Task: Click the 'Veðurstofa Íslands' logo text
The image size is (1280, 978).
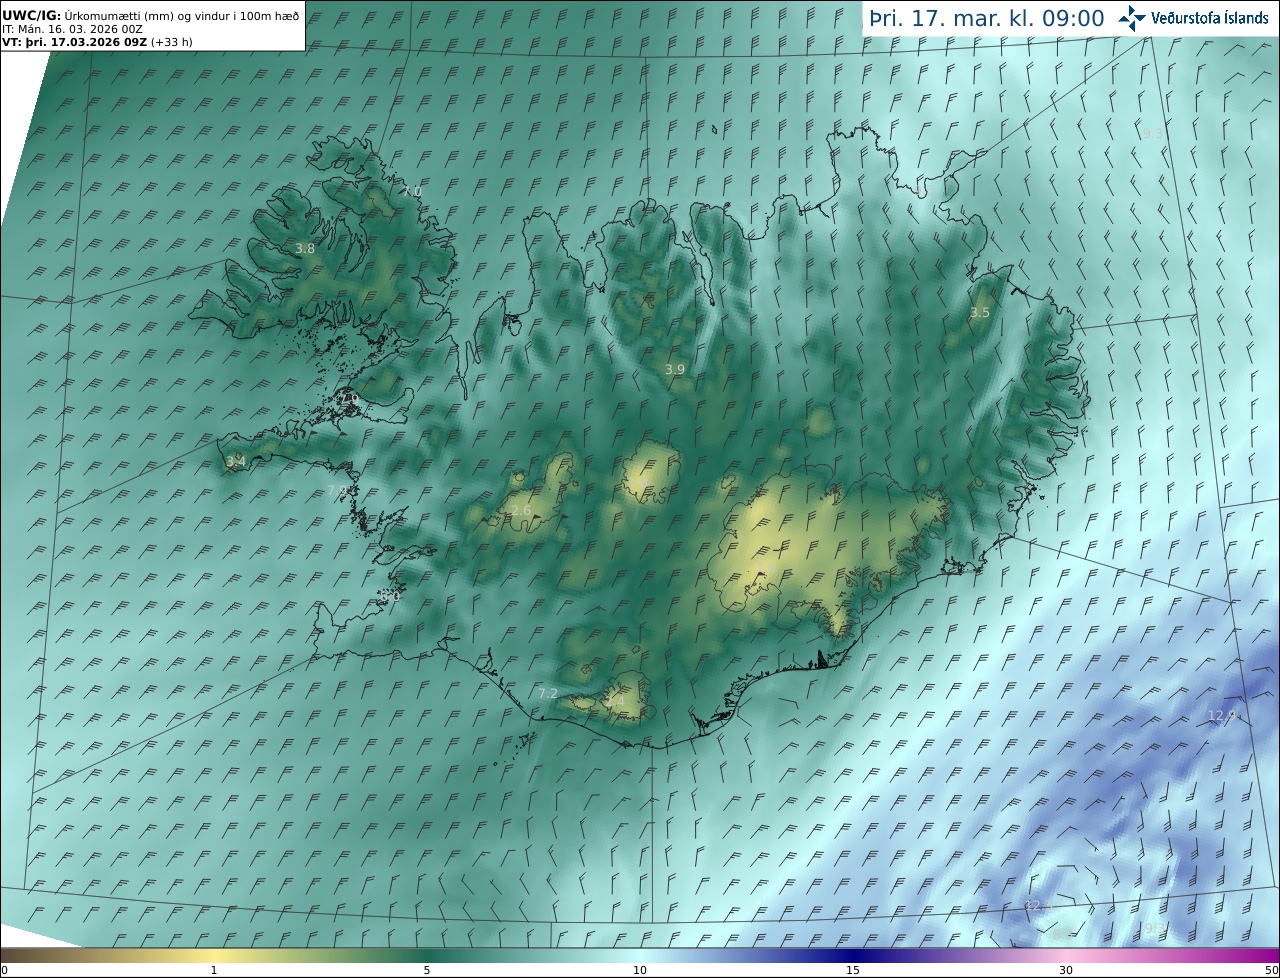Action: 1209,18
